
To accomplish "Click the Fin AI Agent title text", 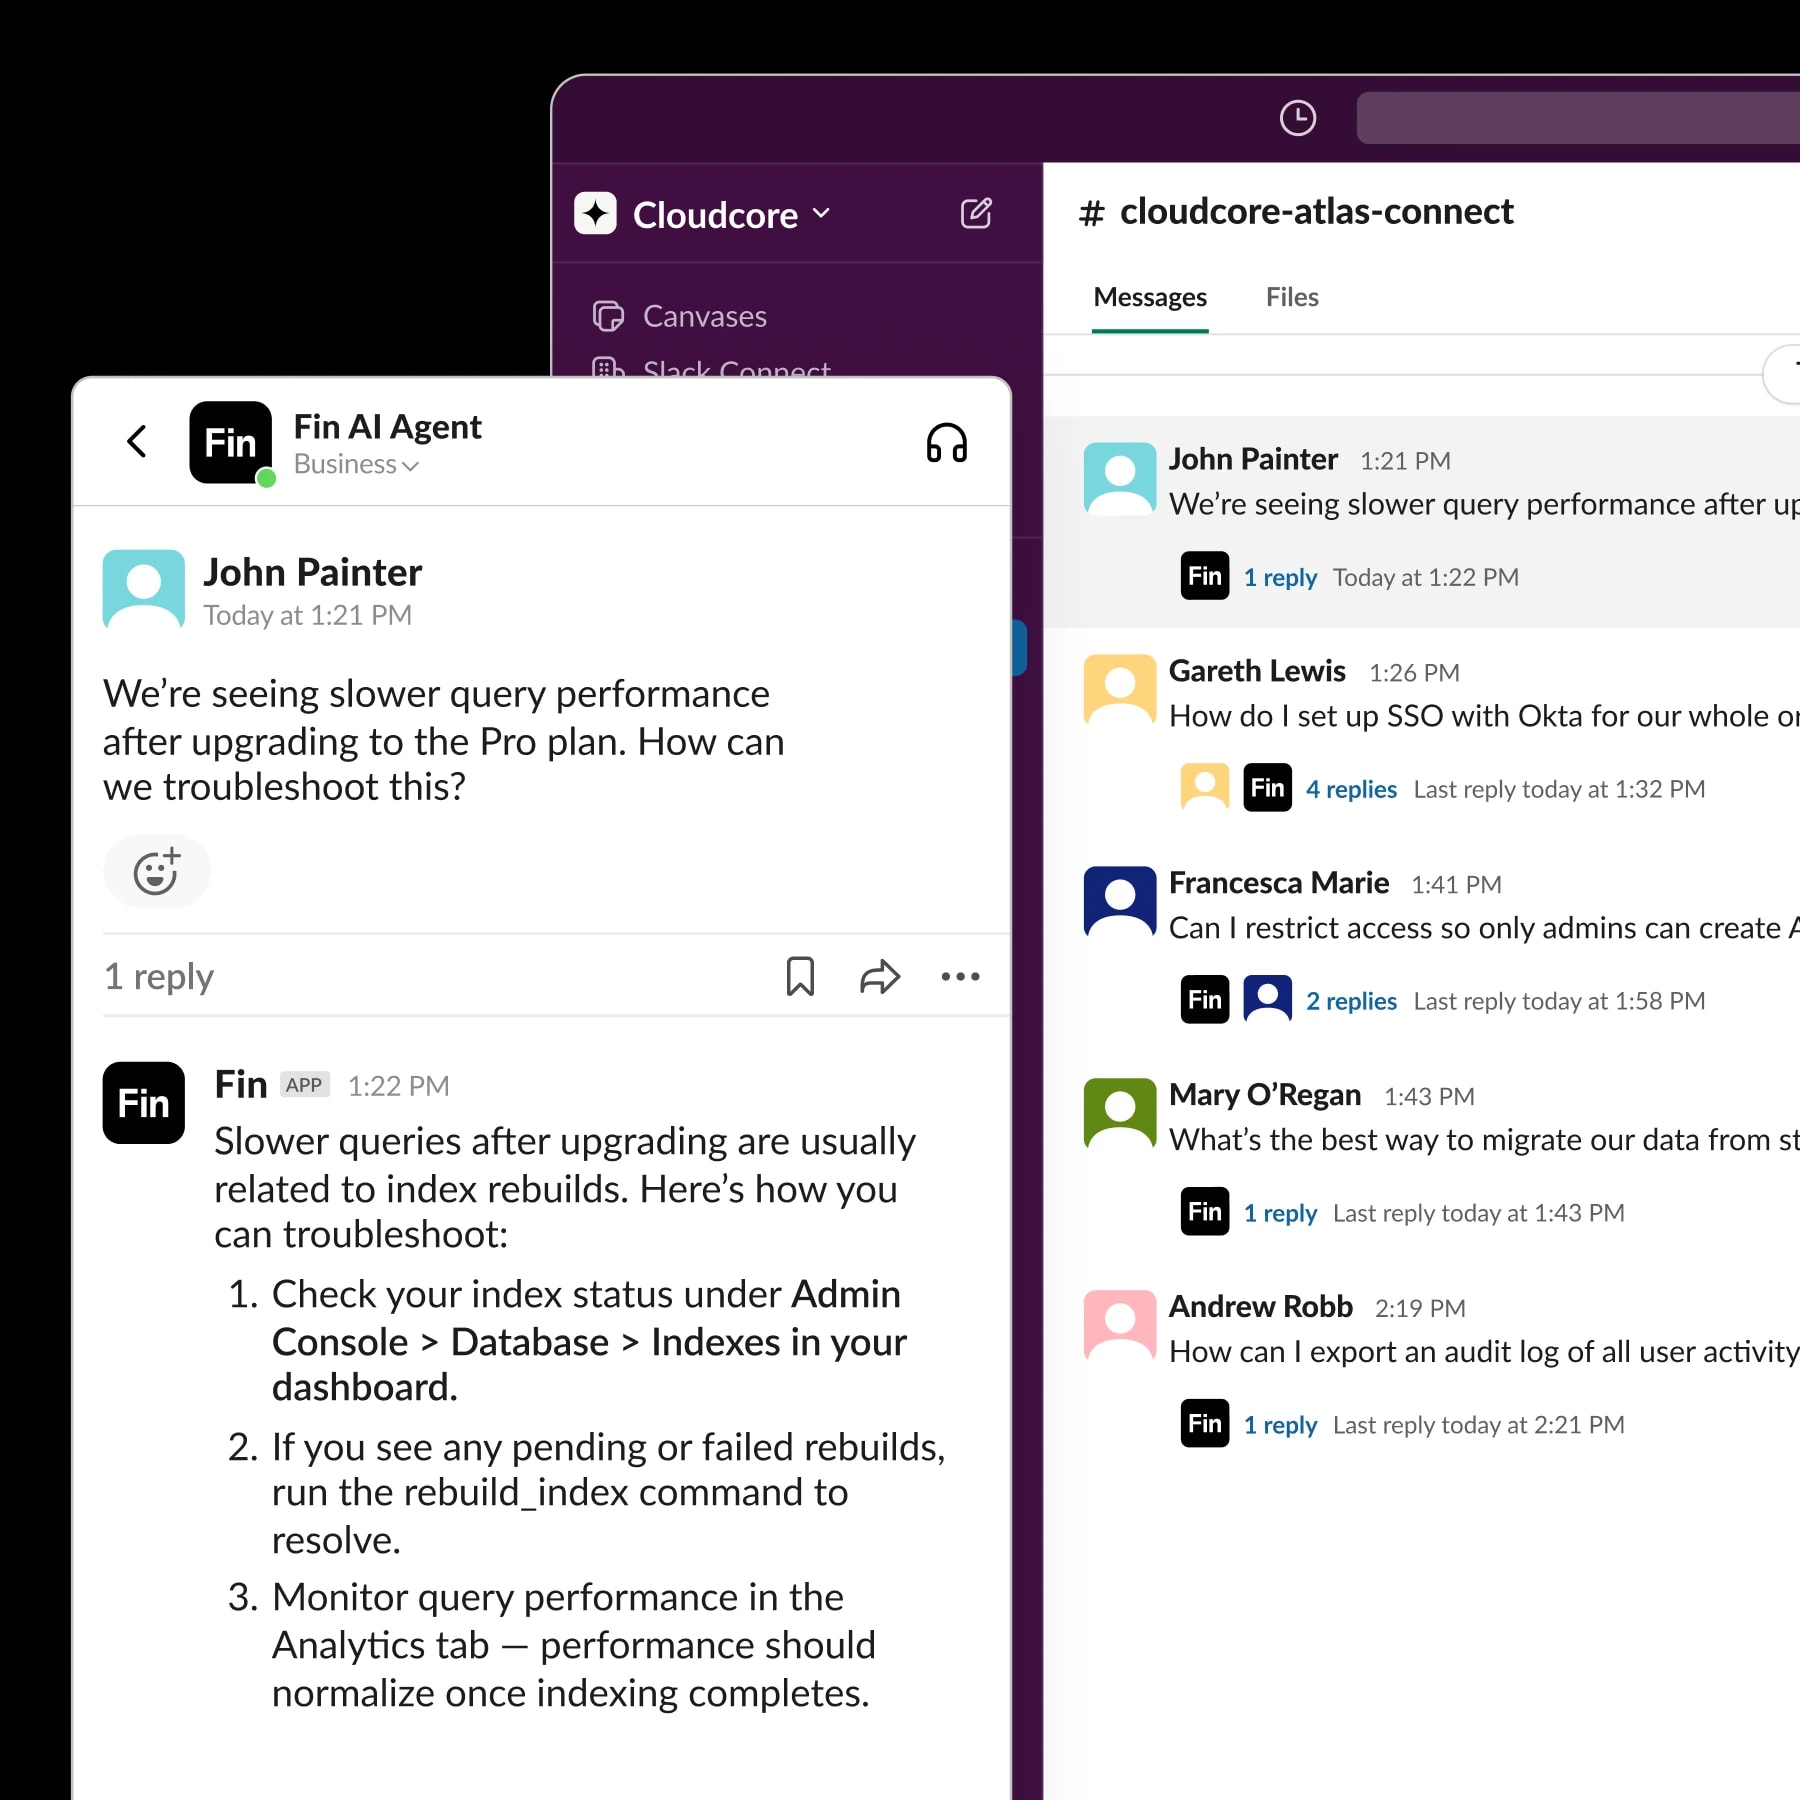I will (387, 428).
